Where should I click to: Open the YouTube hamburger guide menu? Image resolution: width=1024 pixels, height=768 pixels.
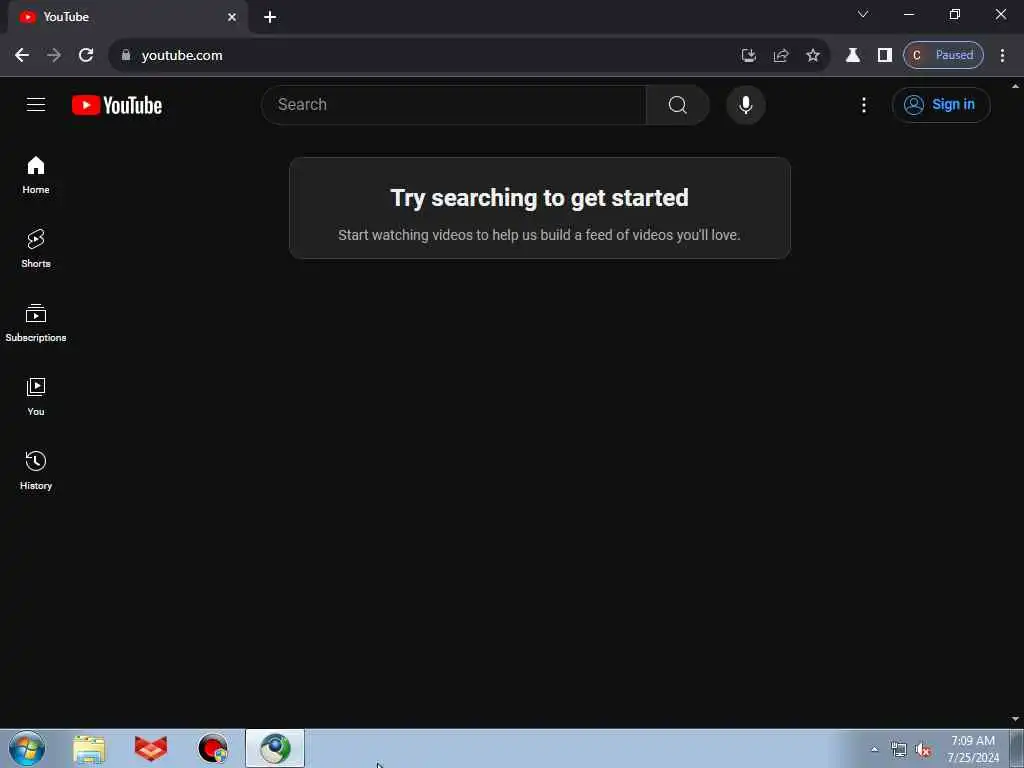pyautogui.click(x=36, y=104)
